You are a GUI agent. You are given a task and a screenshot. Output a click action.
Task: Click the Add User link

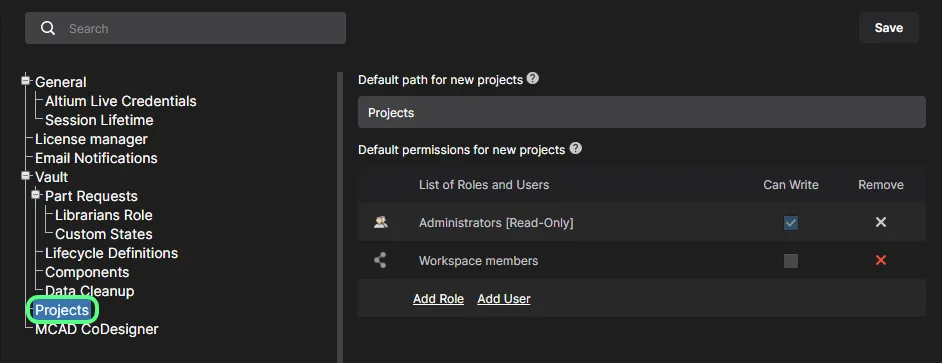tap(504, 299)
